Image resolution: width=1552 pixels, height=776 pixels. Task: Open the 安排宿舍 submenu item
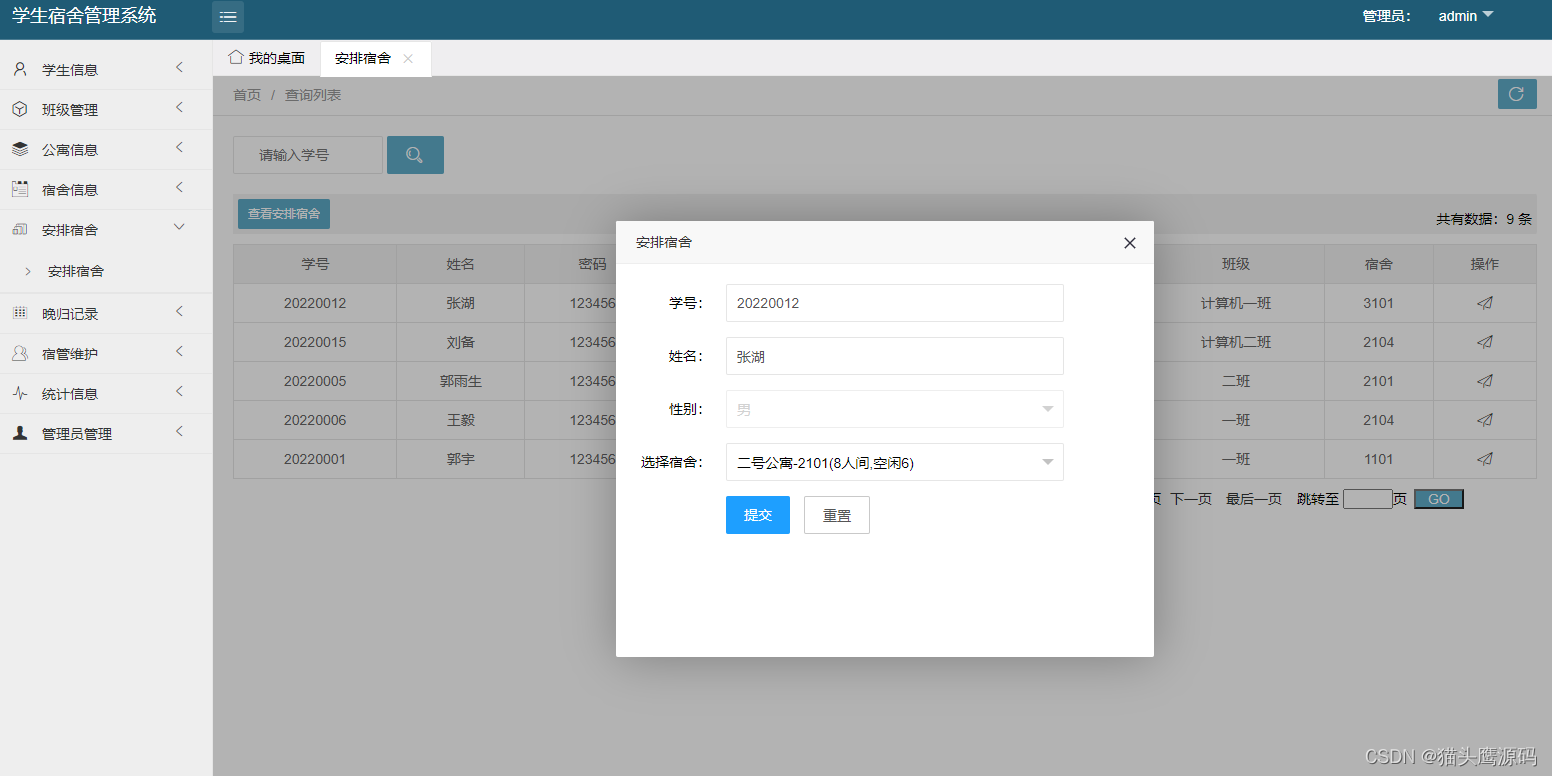point(76,271)
